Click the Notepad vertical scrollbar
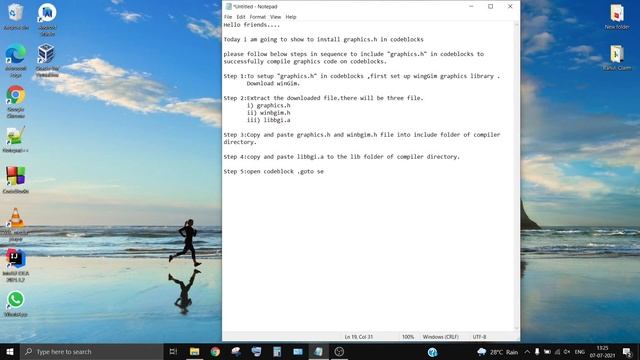640x360 pixels. pyautogui.click(x=516, y=176)
